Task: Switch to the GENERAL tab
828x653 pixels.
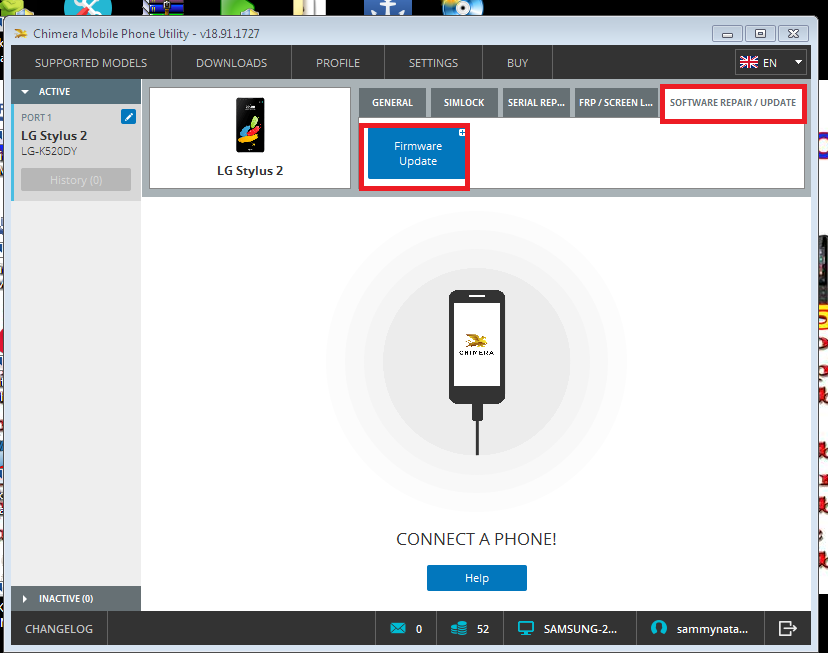Action: click(392, 102)
